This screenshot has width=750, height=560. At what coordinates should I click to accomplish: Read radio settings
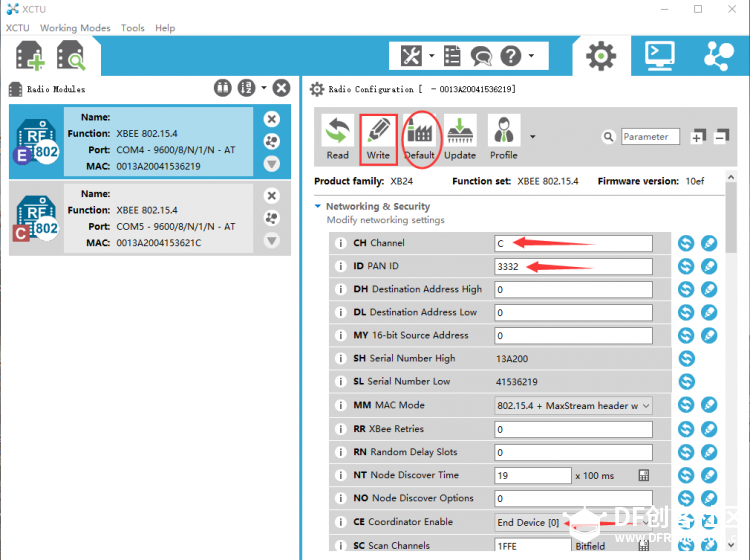tap(337, 139)
